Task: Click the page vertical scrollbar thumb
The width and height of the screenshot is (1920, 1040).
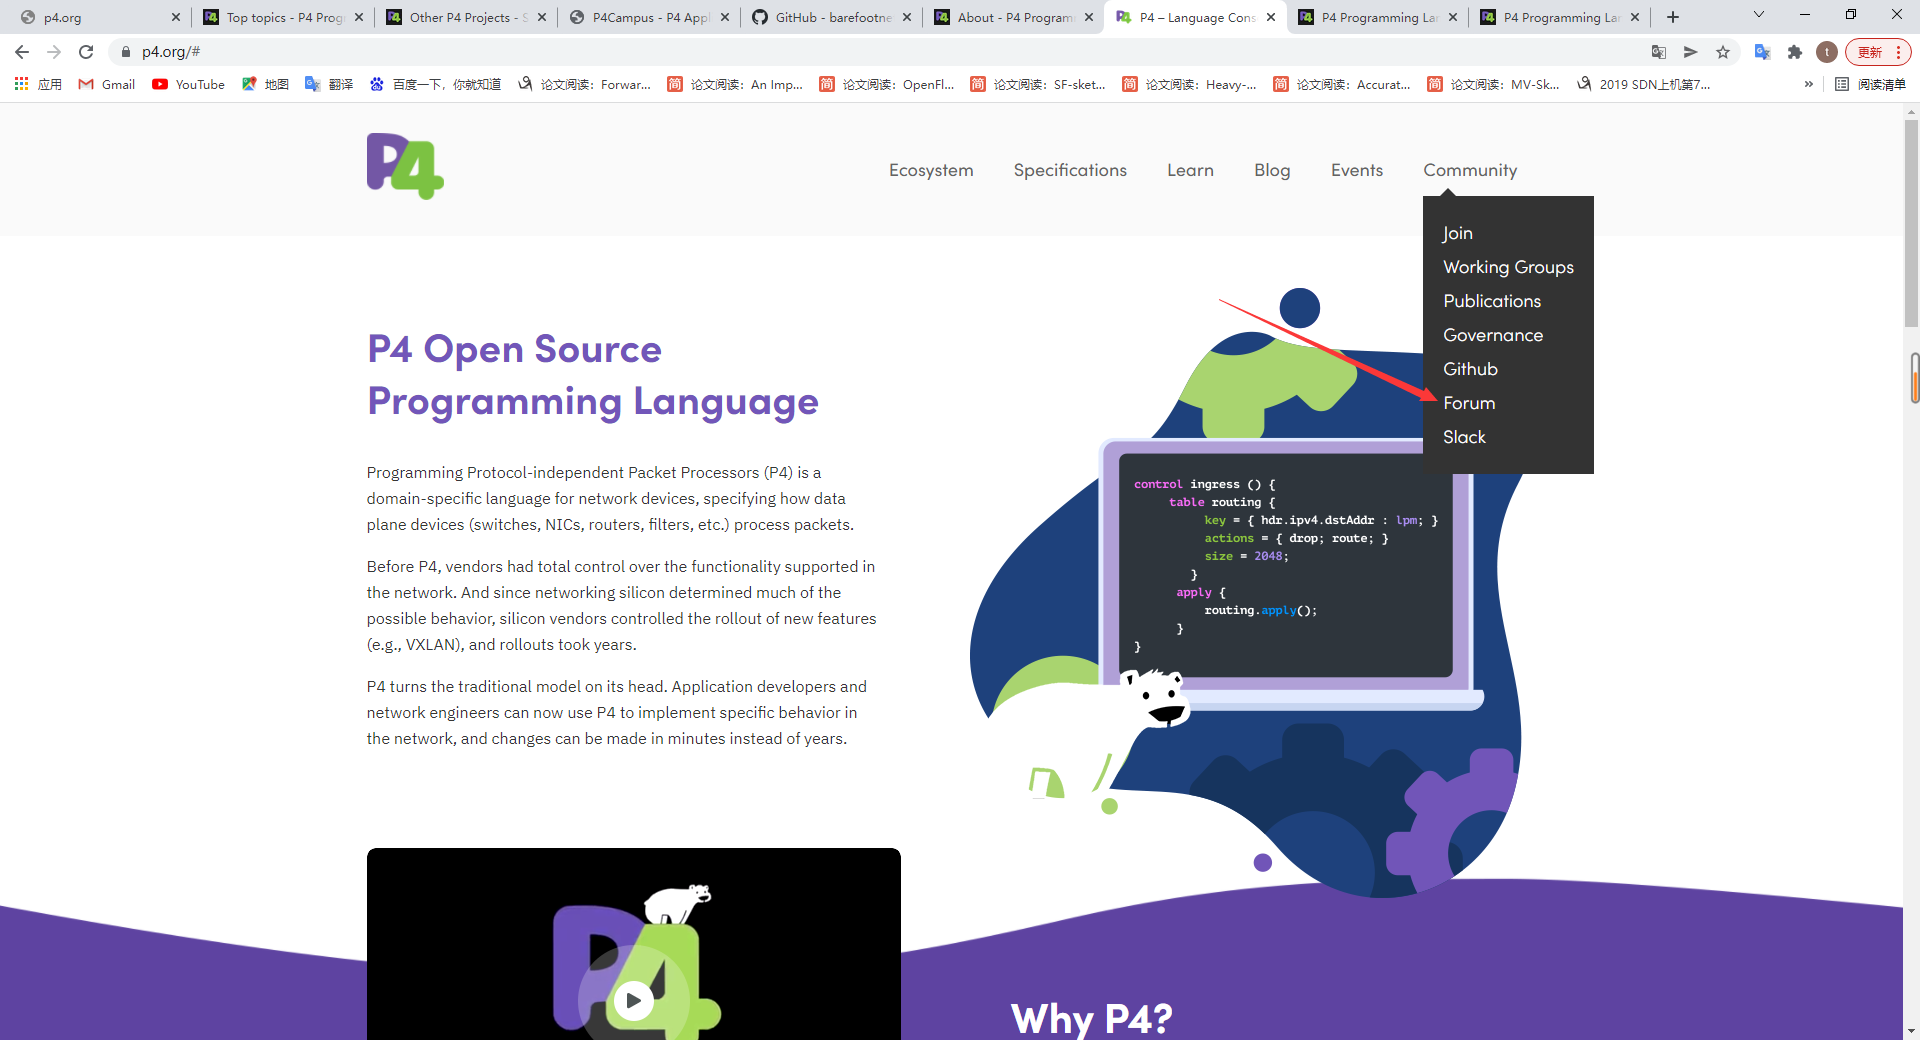Action: (x=1911, y=224)
